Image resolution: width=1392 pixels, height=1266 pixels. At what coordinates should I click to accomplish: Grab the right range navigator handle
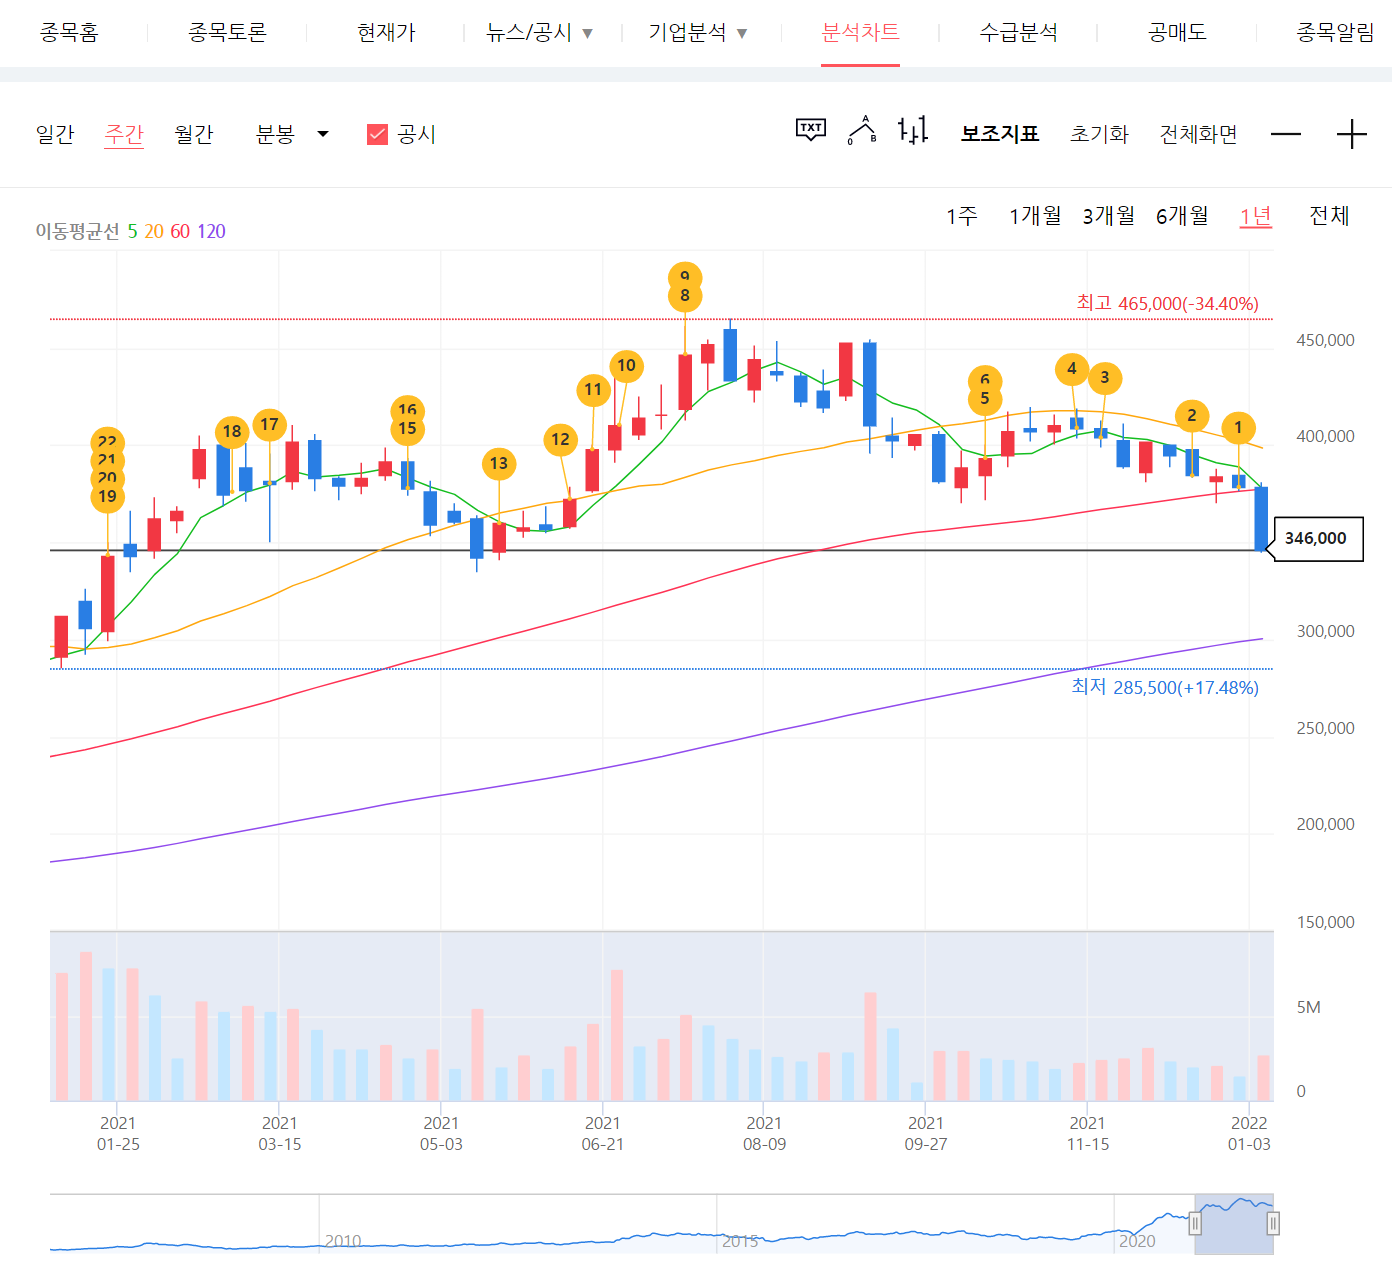click(x=1273, y=1223)
